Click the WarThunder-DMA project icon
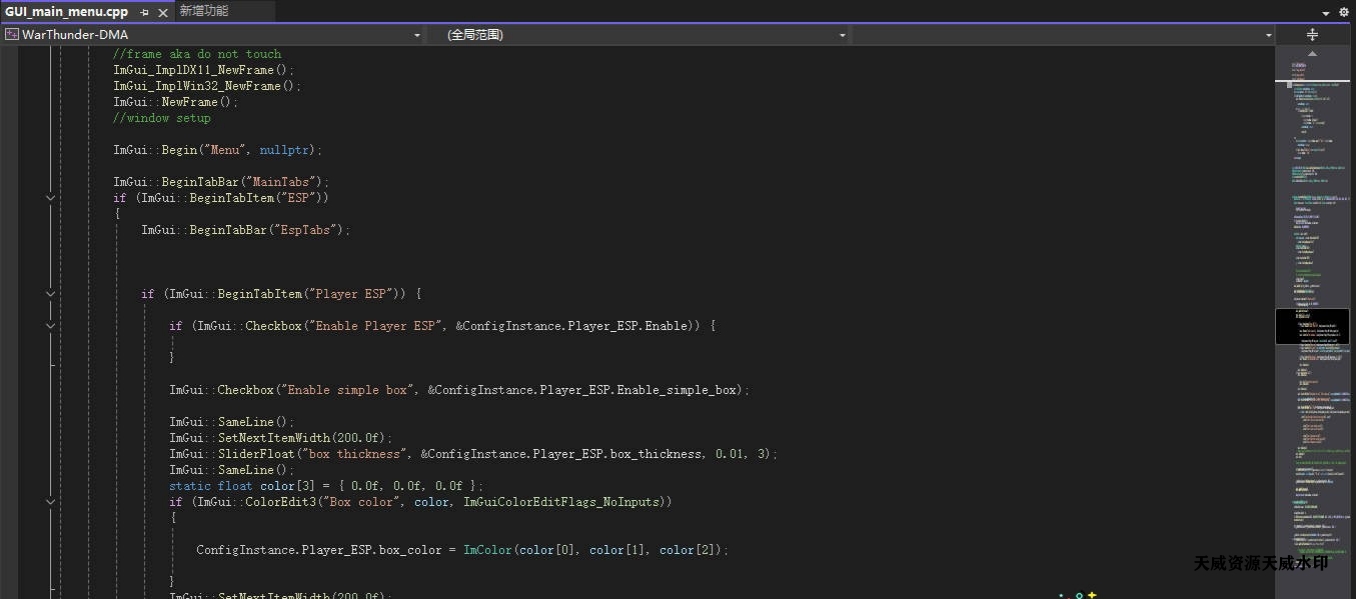 [12, 35]
